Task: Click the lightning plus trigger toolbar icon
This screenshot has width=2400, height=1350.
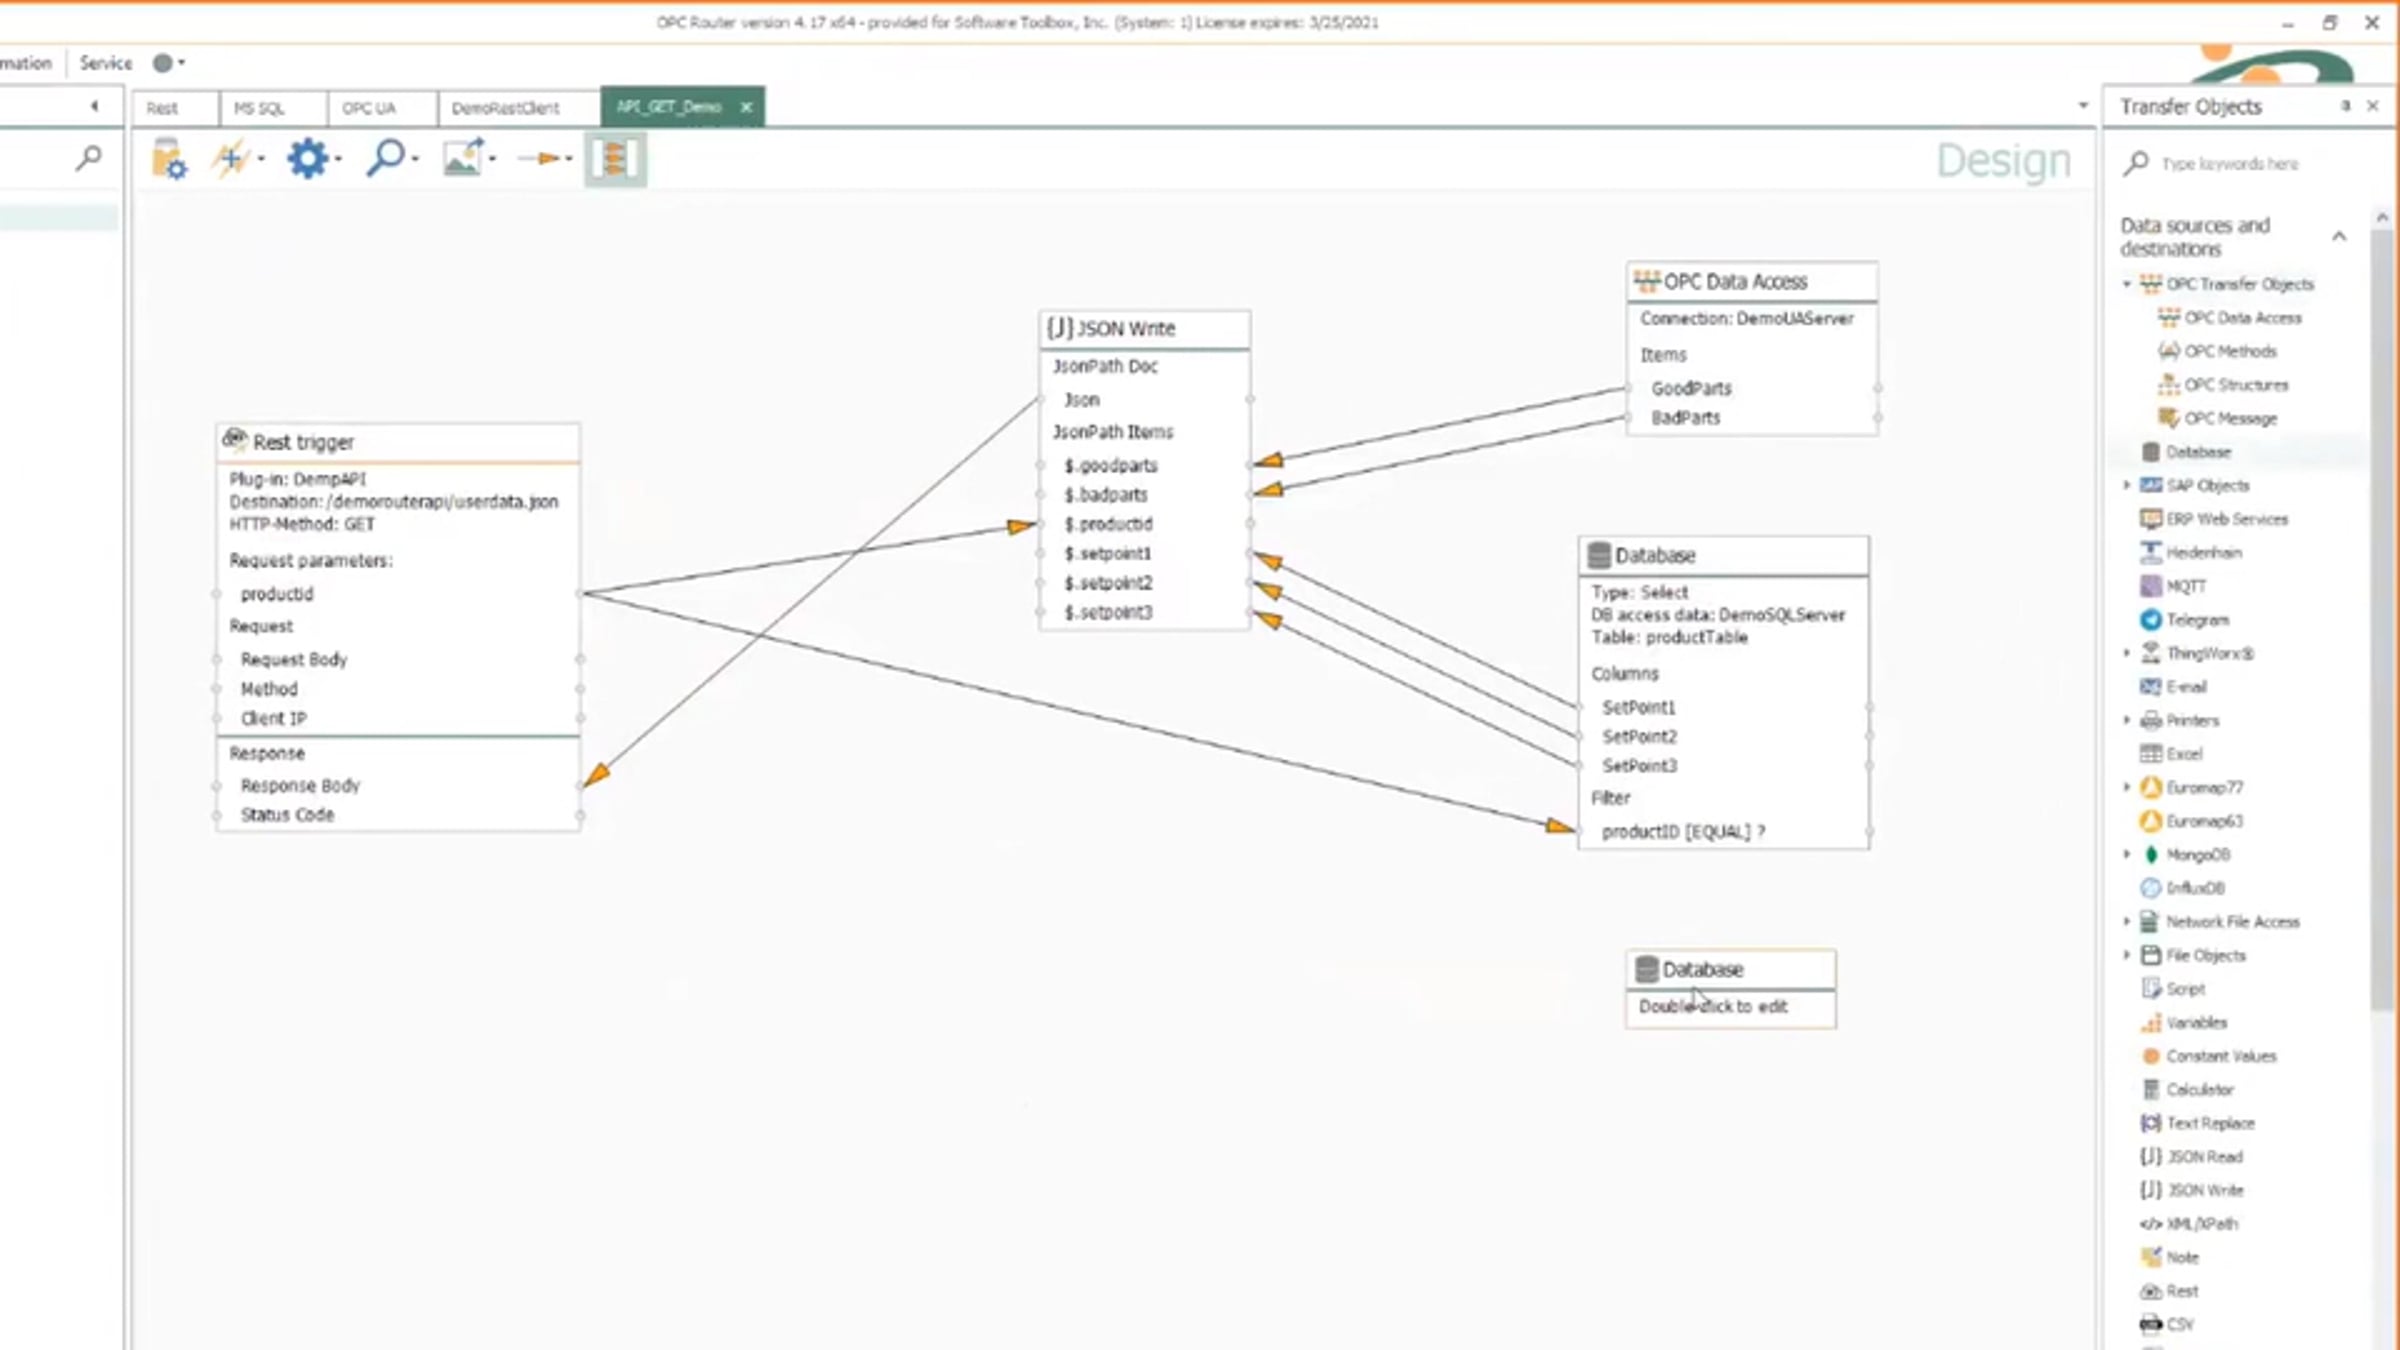Action: pyautogui.click(x=231, y=159)
